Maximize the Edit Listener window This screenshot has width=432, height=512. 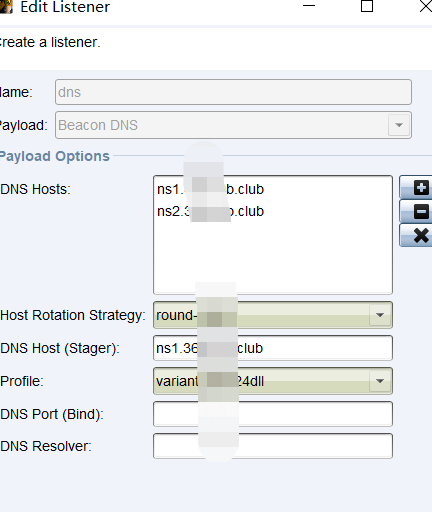[x=367, y=6]
